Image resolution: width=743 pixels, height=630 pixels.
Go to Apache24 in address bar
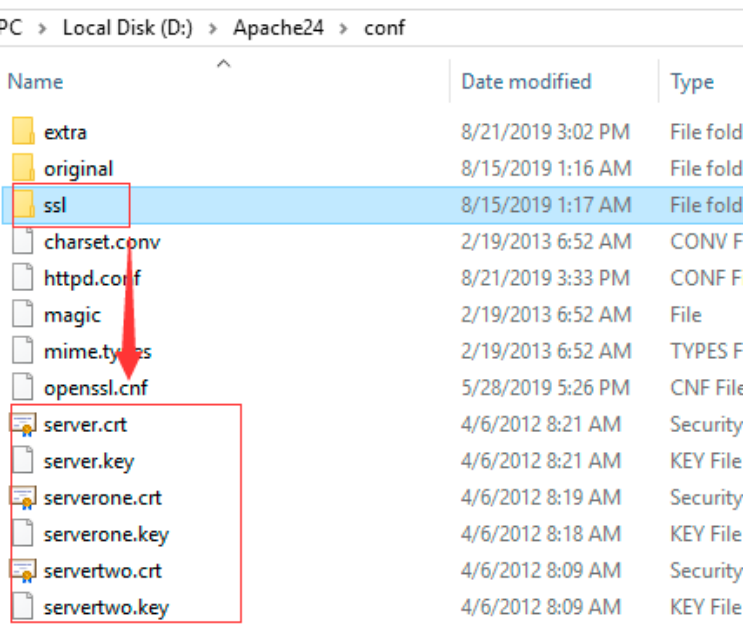click(x=278, y=27)
